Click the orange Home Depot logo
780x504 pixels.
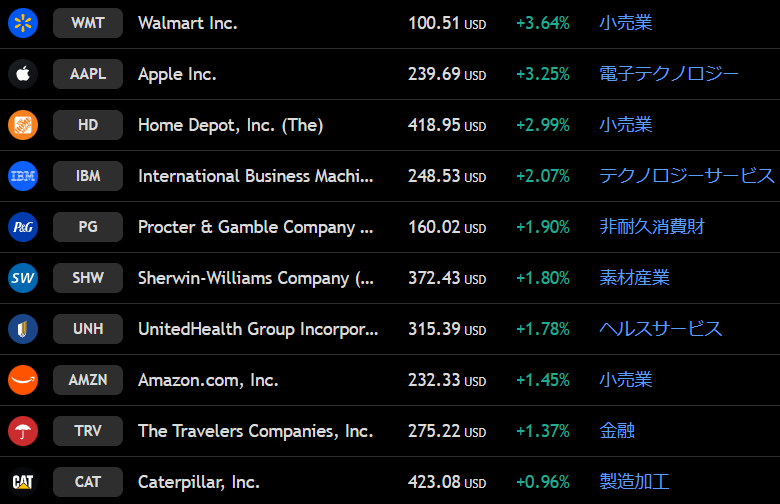tap(23, 125)
